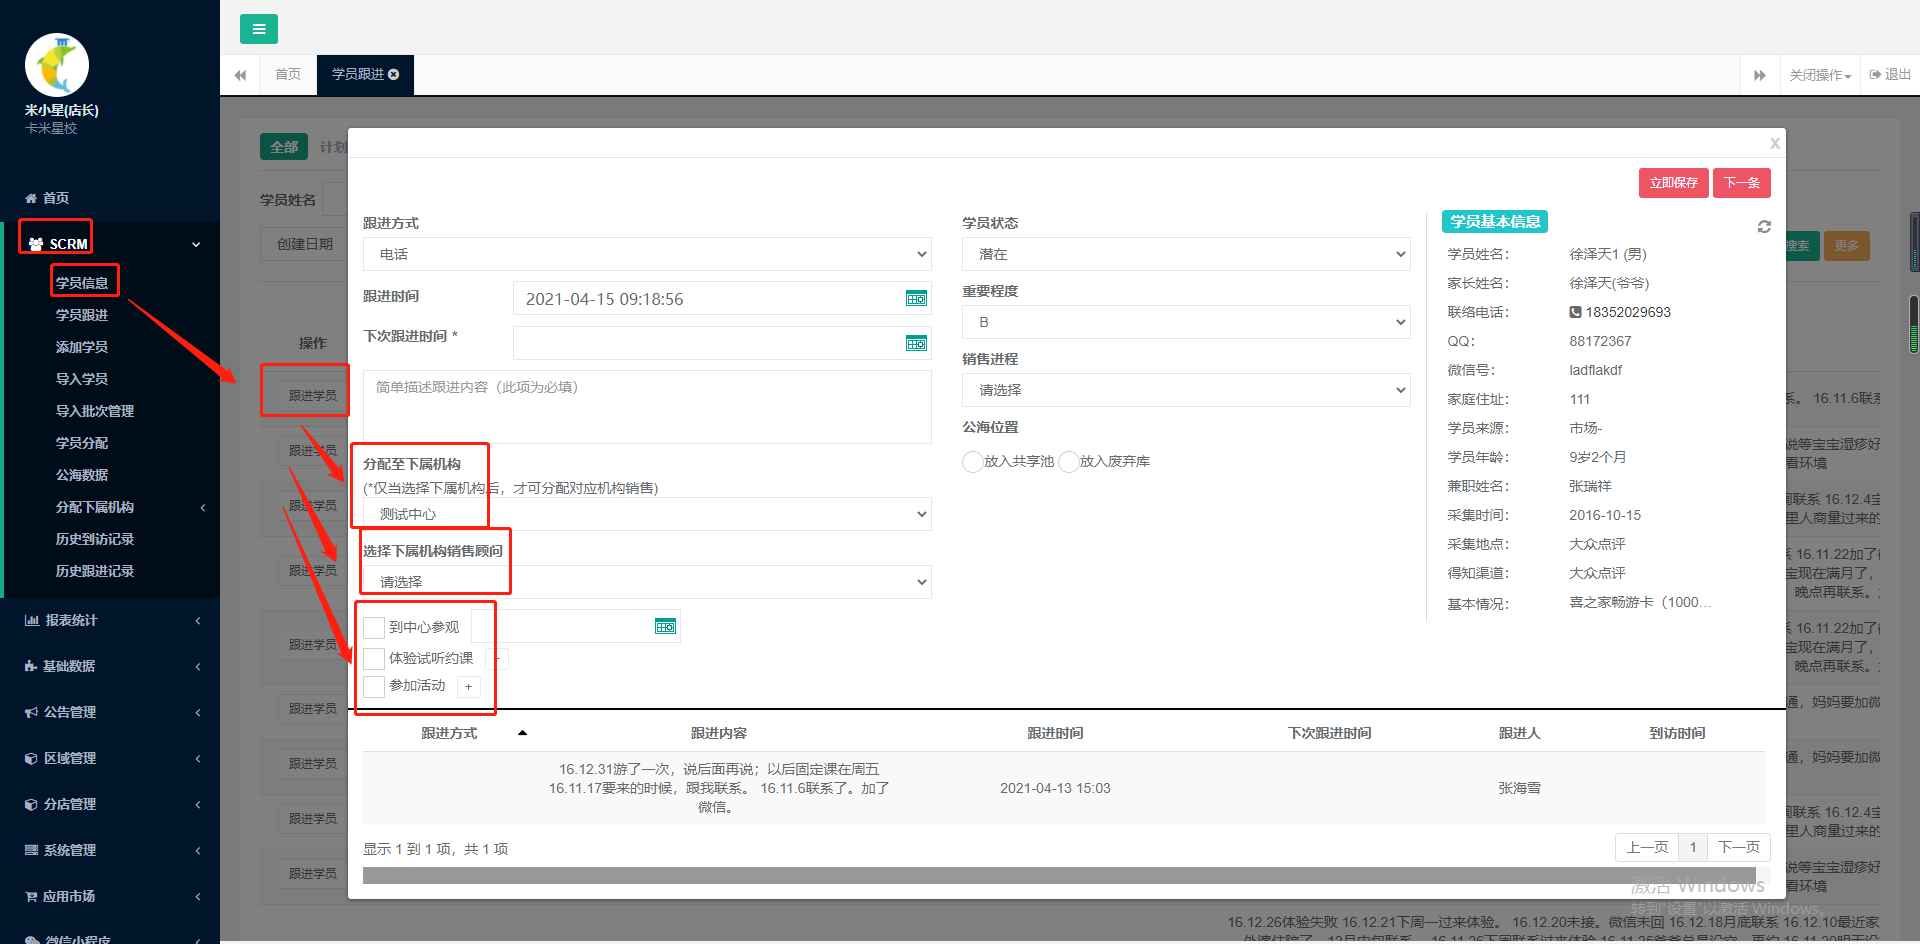Open calendar picker beside 到中心参观
This screenshot has width=1920, height=944.
(x=665, y=626)
